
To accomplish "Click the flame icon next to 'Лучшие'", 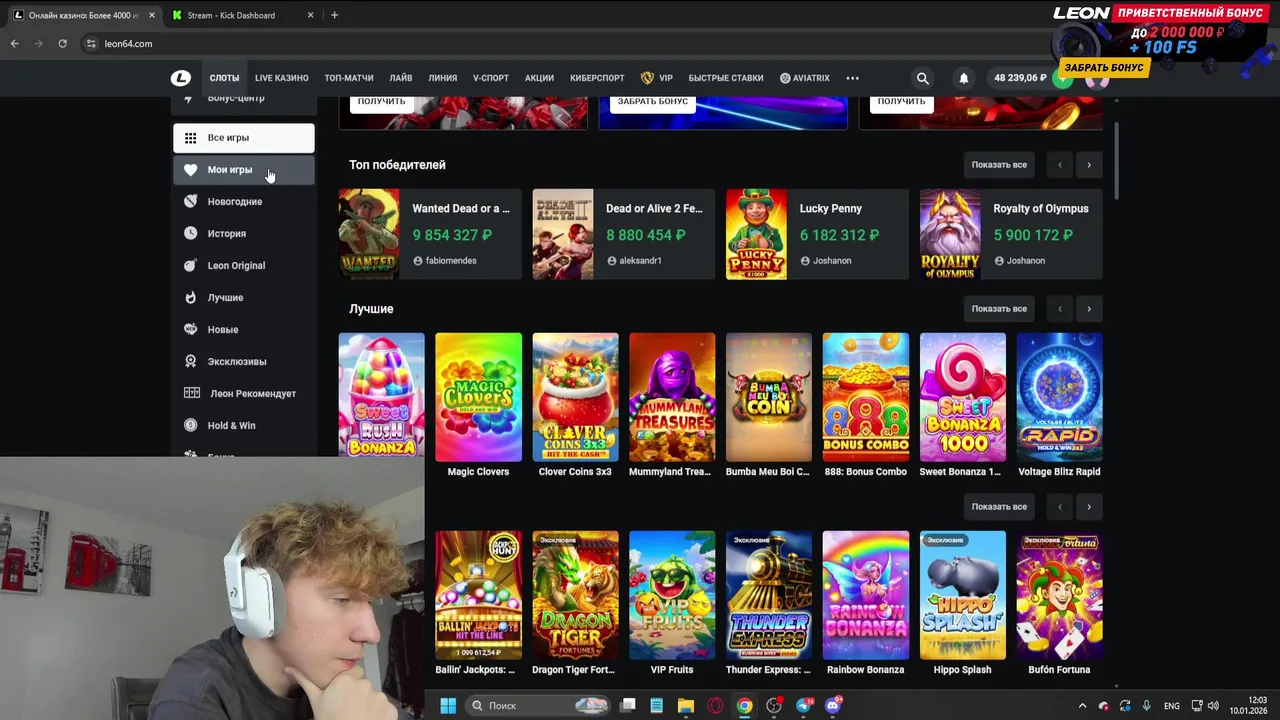I will (190, 298).
